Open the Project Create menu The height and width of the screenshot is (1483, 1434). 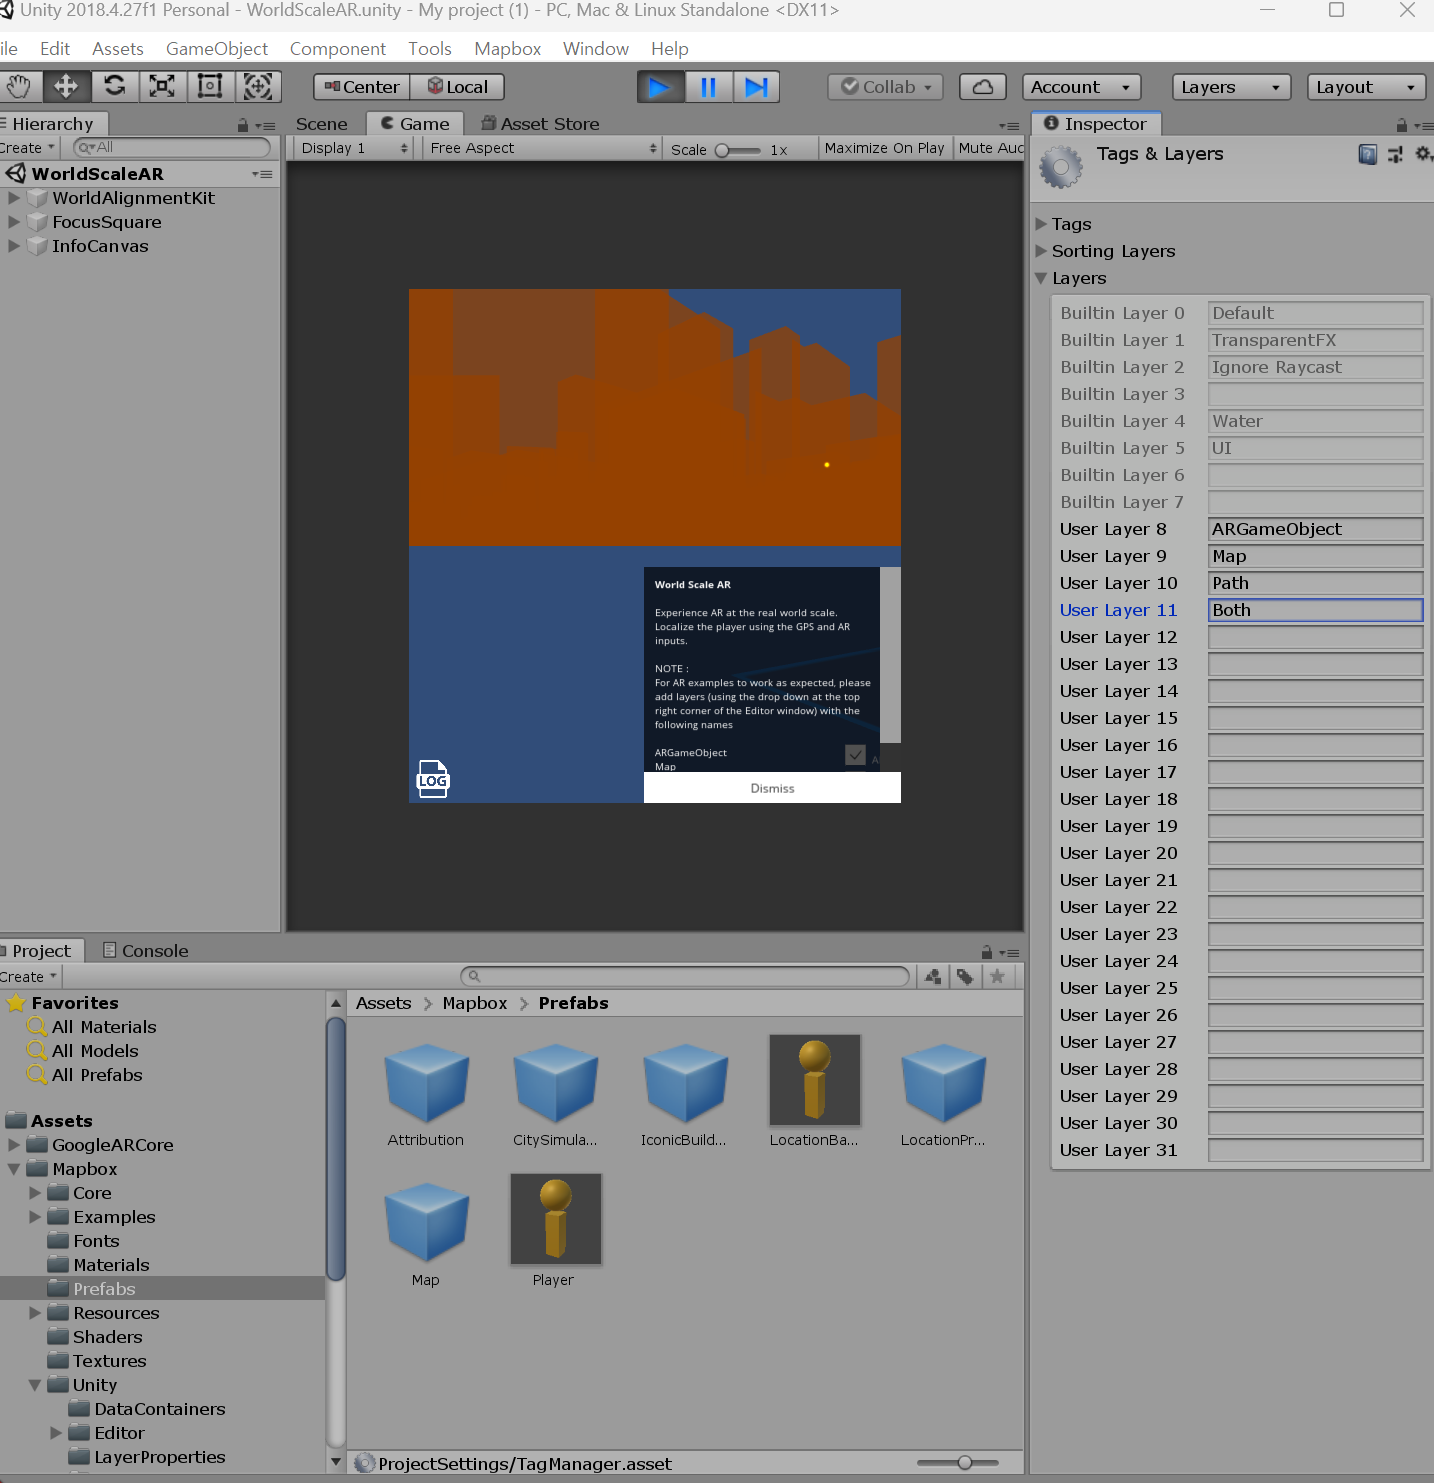coord(29,977)
